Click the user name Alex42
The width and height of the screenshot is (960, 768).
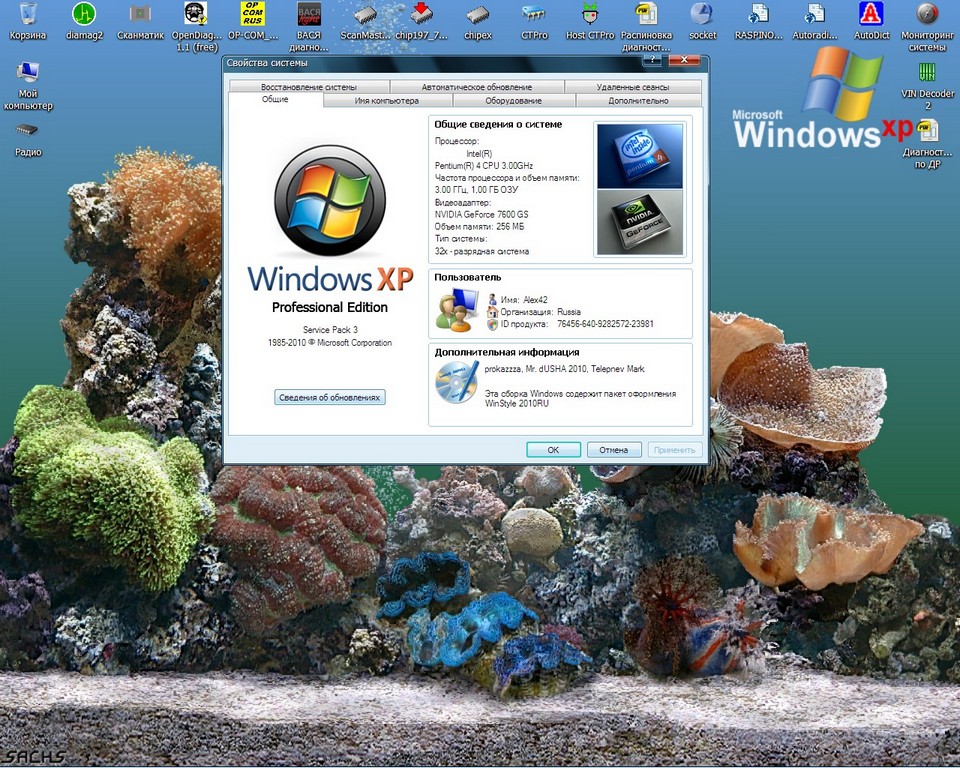coord(535,300)
